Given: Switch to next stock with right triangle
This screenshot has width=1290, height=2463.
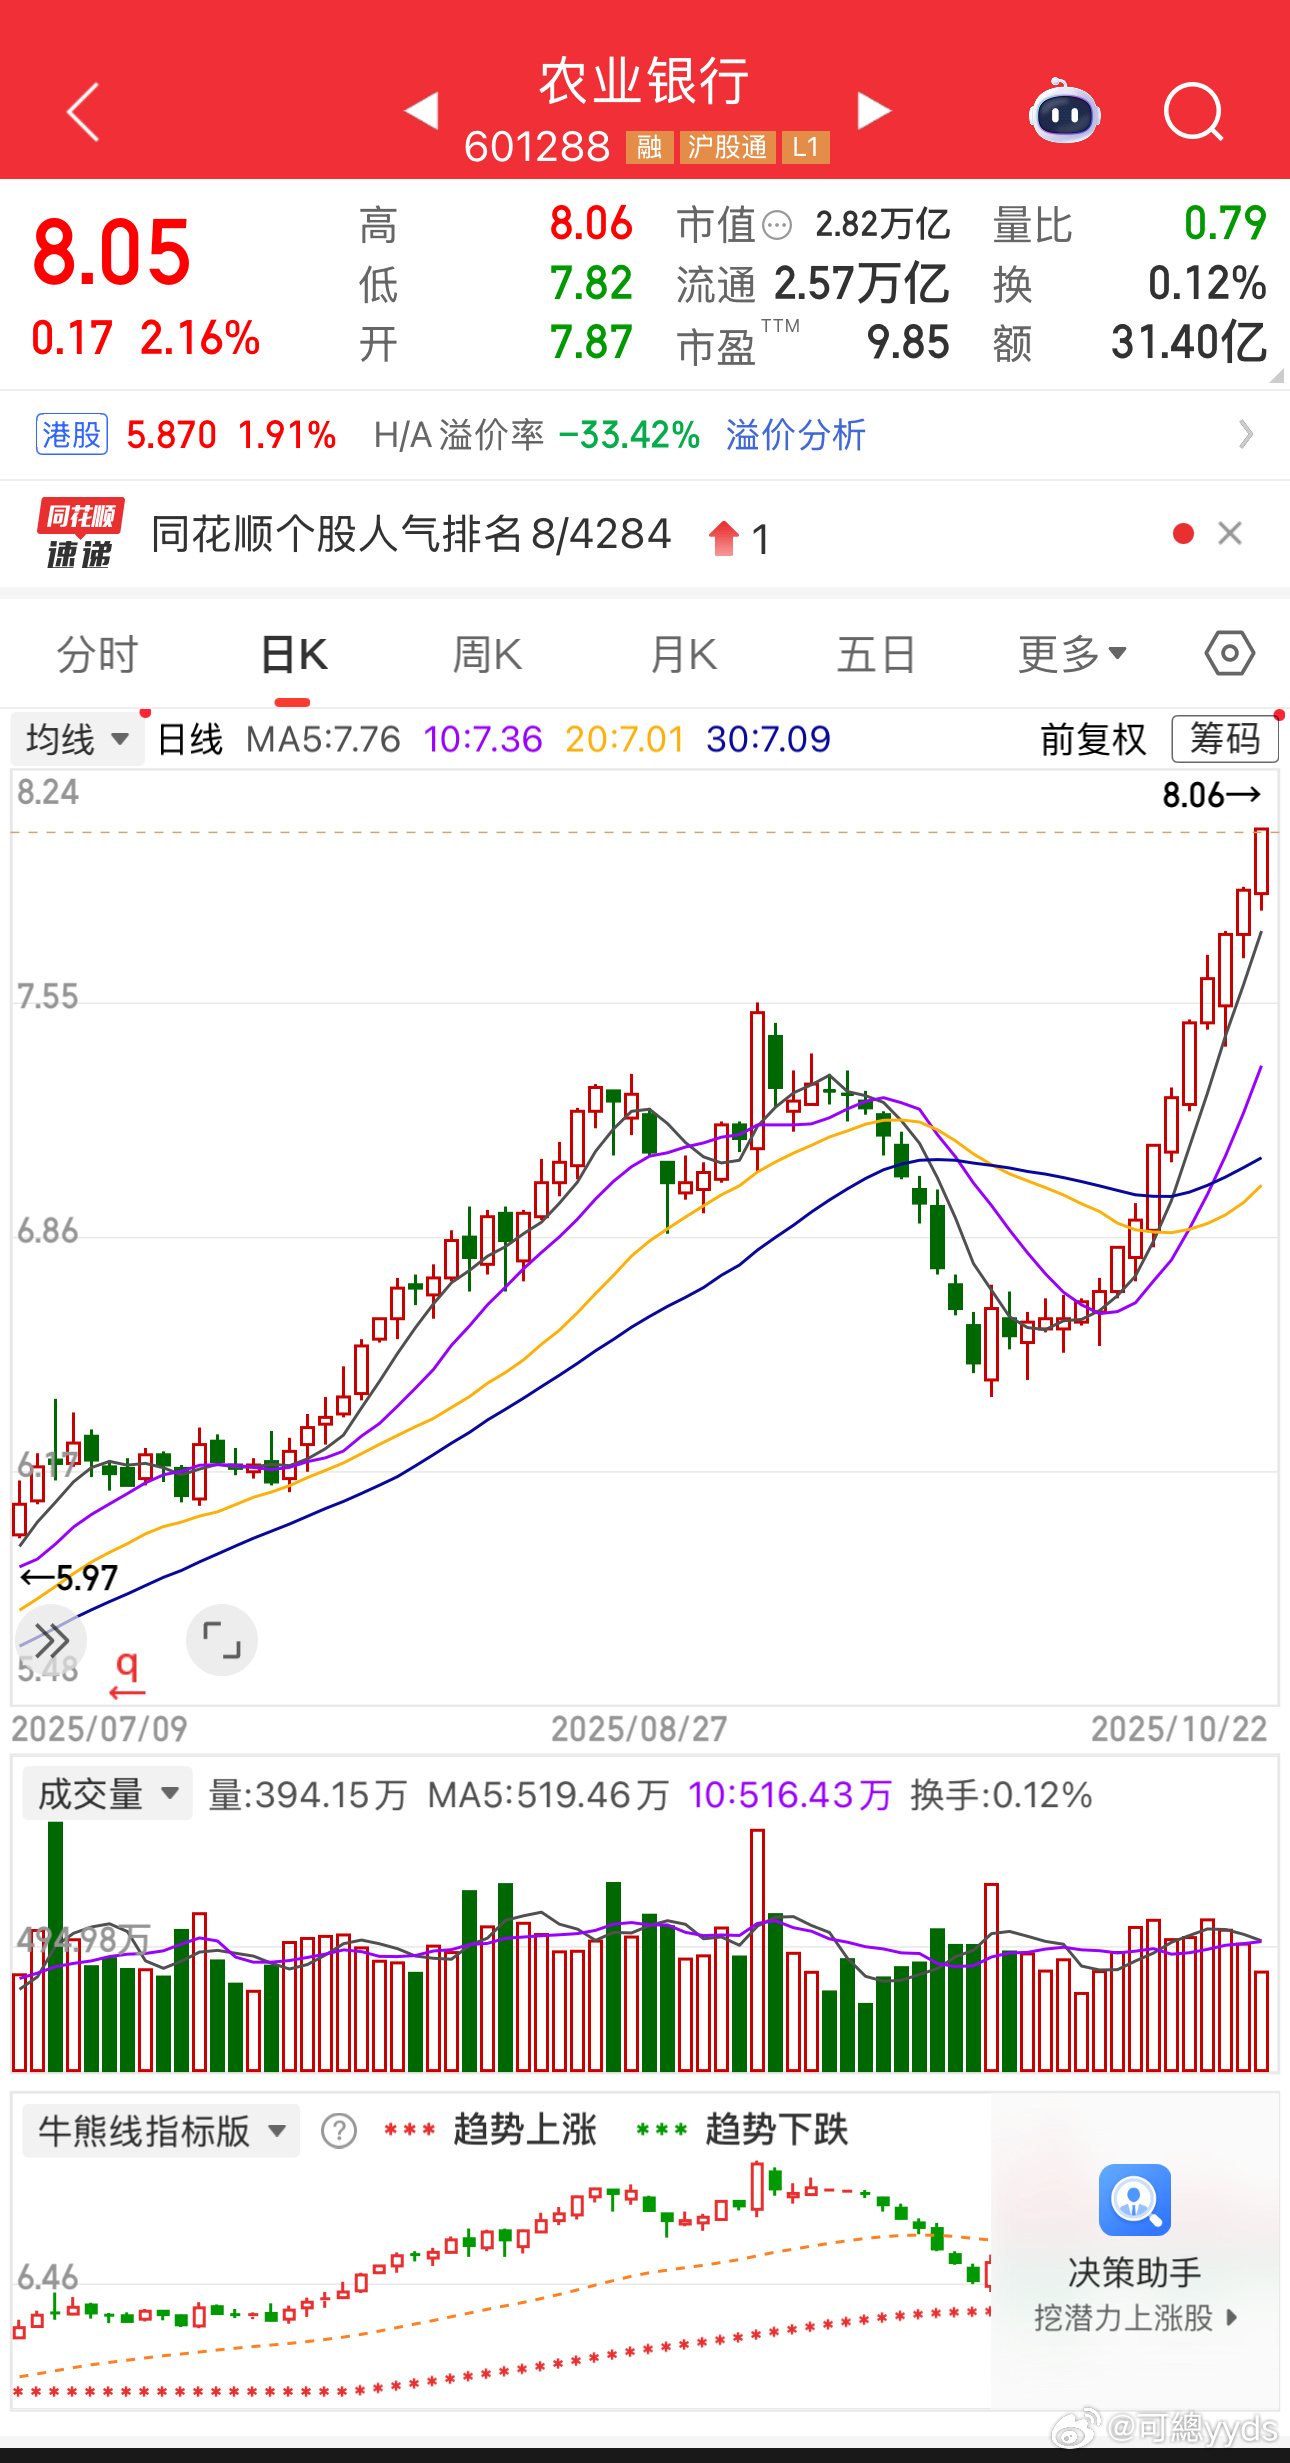Looking at the screenshot, I should tap(874, 110).
